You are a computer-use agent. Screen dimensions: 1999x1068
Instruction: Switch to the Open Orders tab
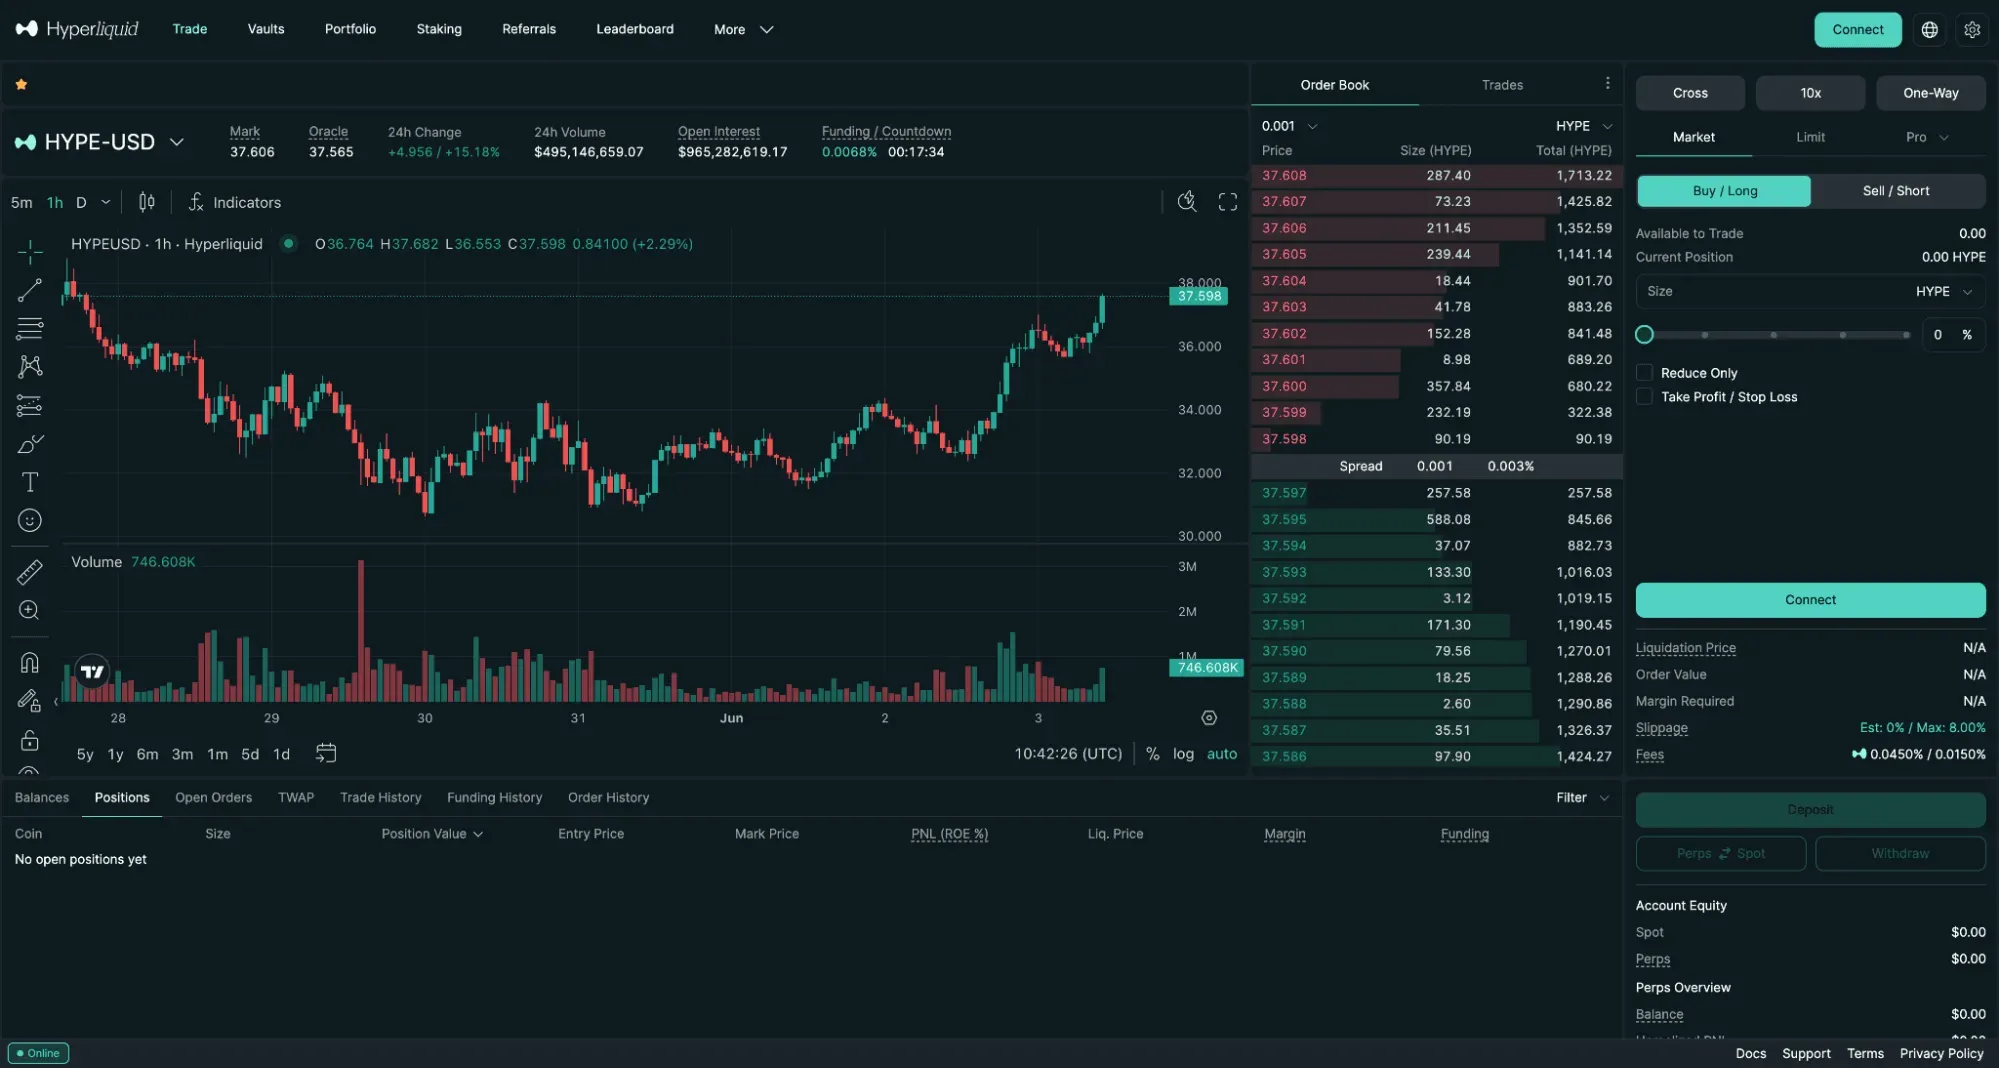[213, 798]
